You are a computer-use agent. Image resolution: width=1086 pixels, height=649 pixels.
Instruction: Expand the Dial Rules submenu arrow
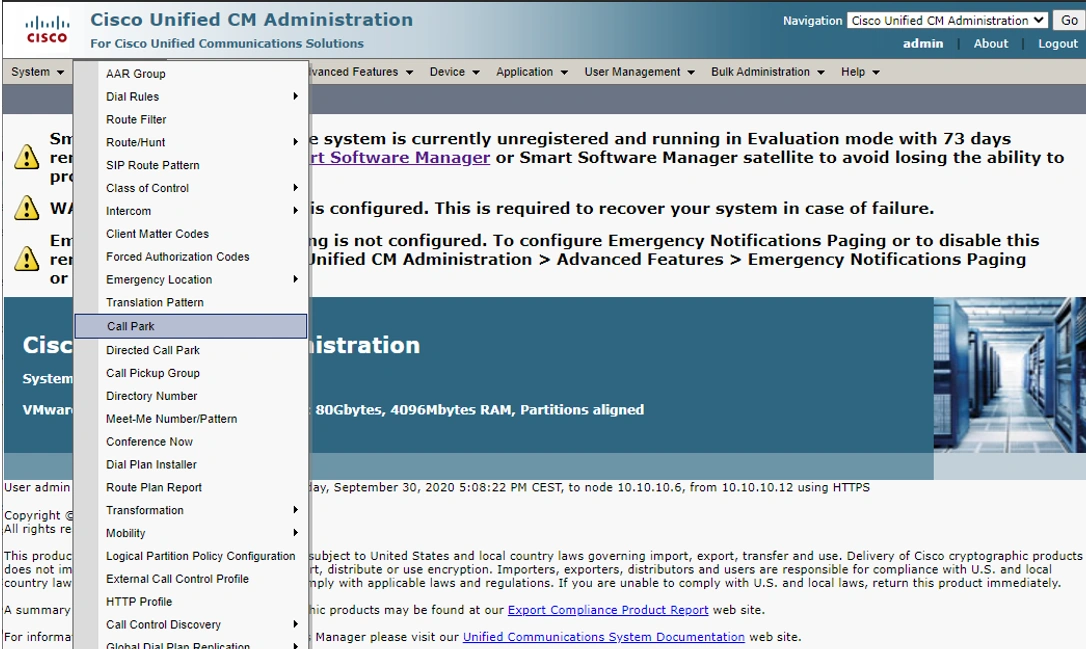296,96
